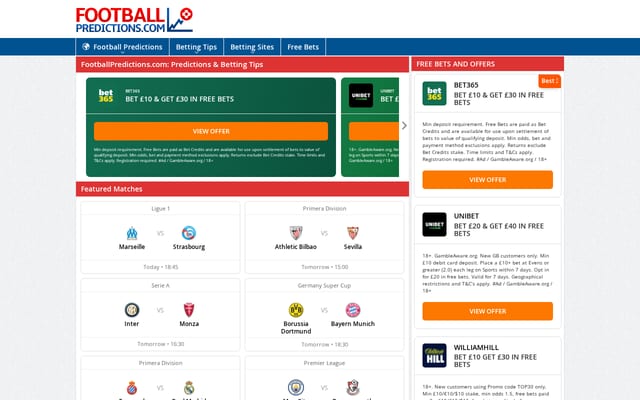Open the Unibet logo in the sidebar offer
The image size is (640, 400).
click(x=434, y=224)
